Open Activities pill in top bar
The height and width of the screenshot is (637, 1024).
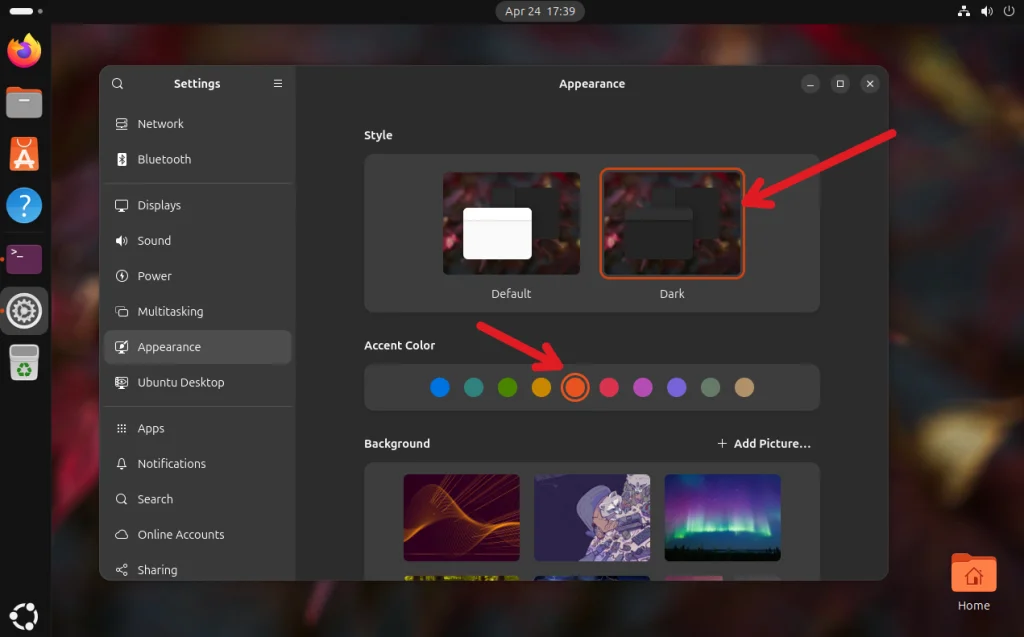pos(25,11)
